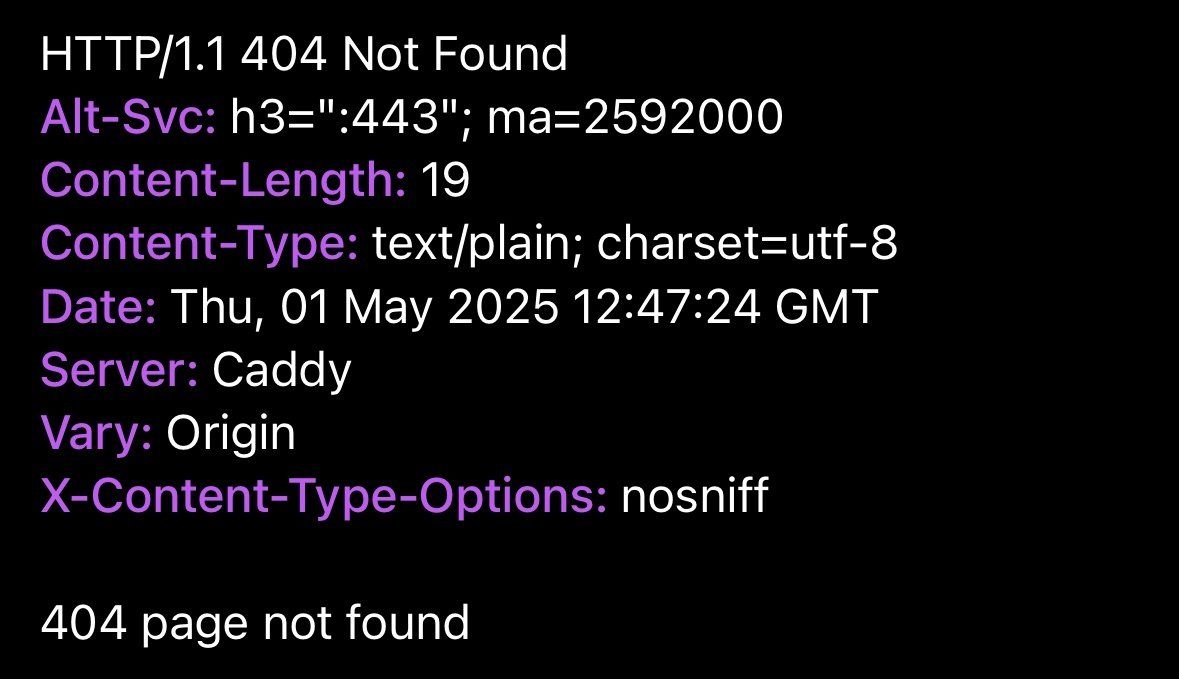Click the charset=utf-8 portion of Content-Type
This screenshot has width=1179, height=679.
[747, 244]
